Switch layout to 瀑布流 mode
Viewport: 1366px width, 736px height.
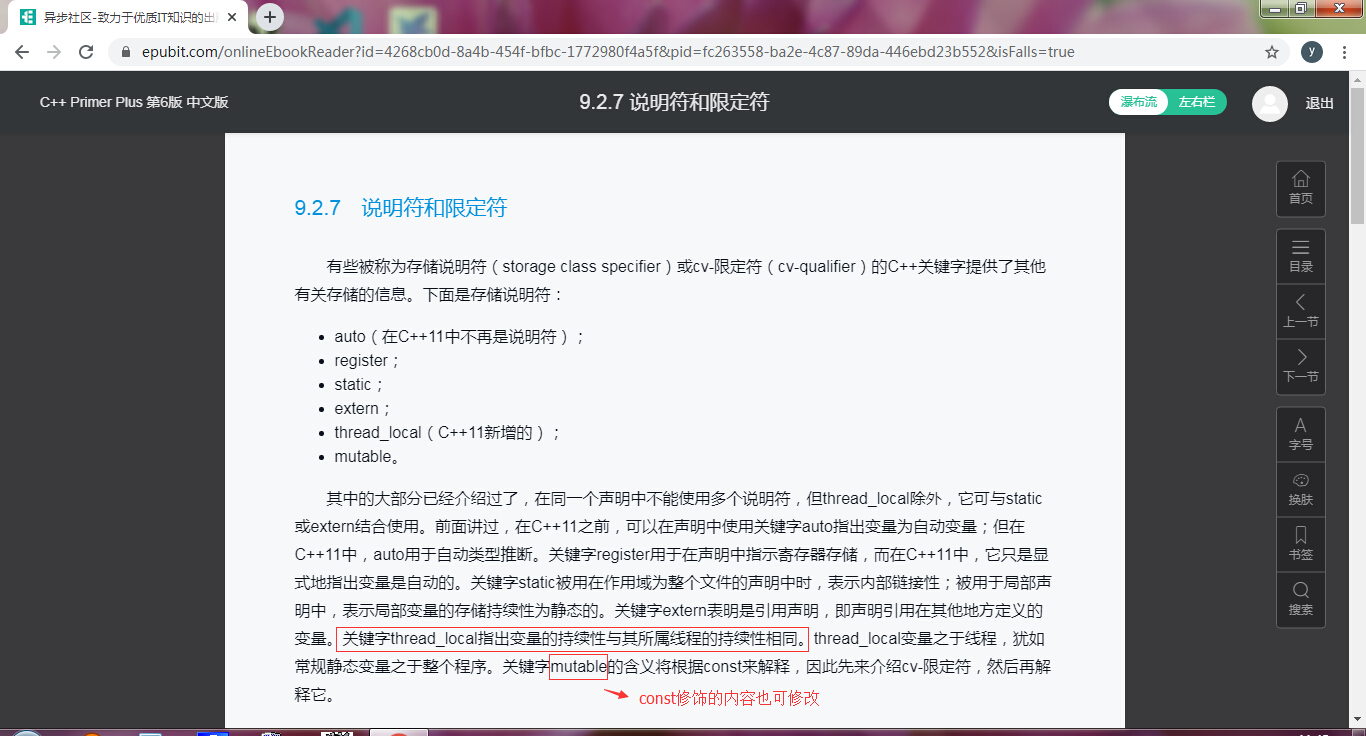[1137, 102]
